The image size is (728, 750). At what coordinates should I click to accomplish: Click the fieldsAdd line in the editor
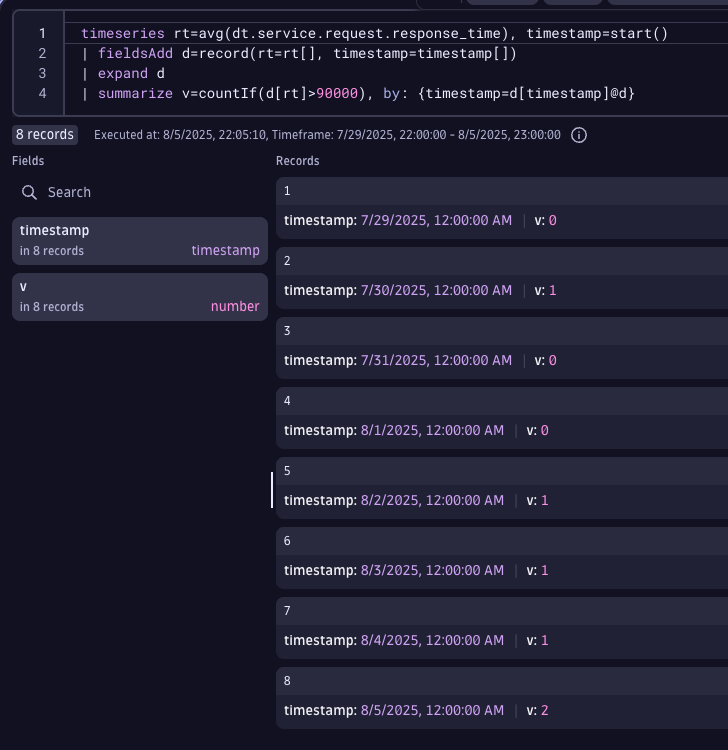(299, 53)
